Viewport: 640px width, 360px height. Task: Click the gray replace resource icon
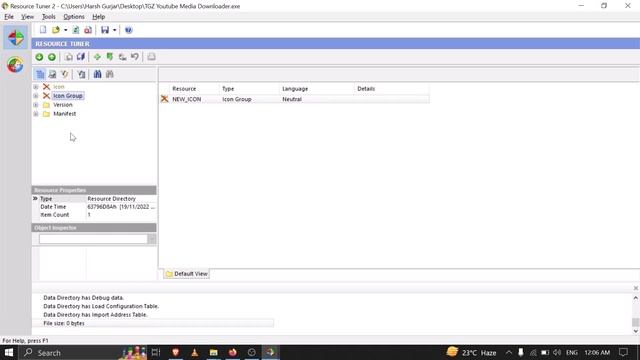[x=122, y=57]
